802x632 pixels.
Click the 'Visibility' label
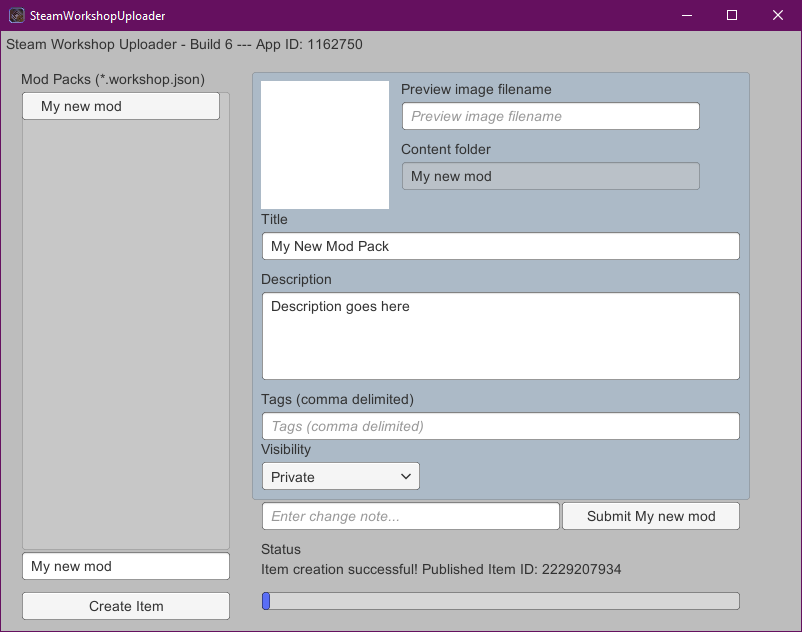(286, 449)
